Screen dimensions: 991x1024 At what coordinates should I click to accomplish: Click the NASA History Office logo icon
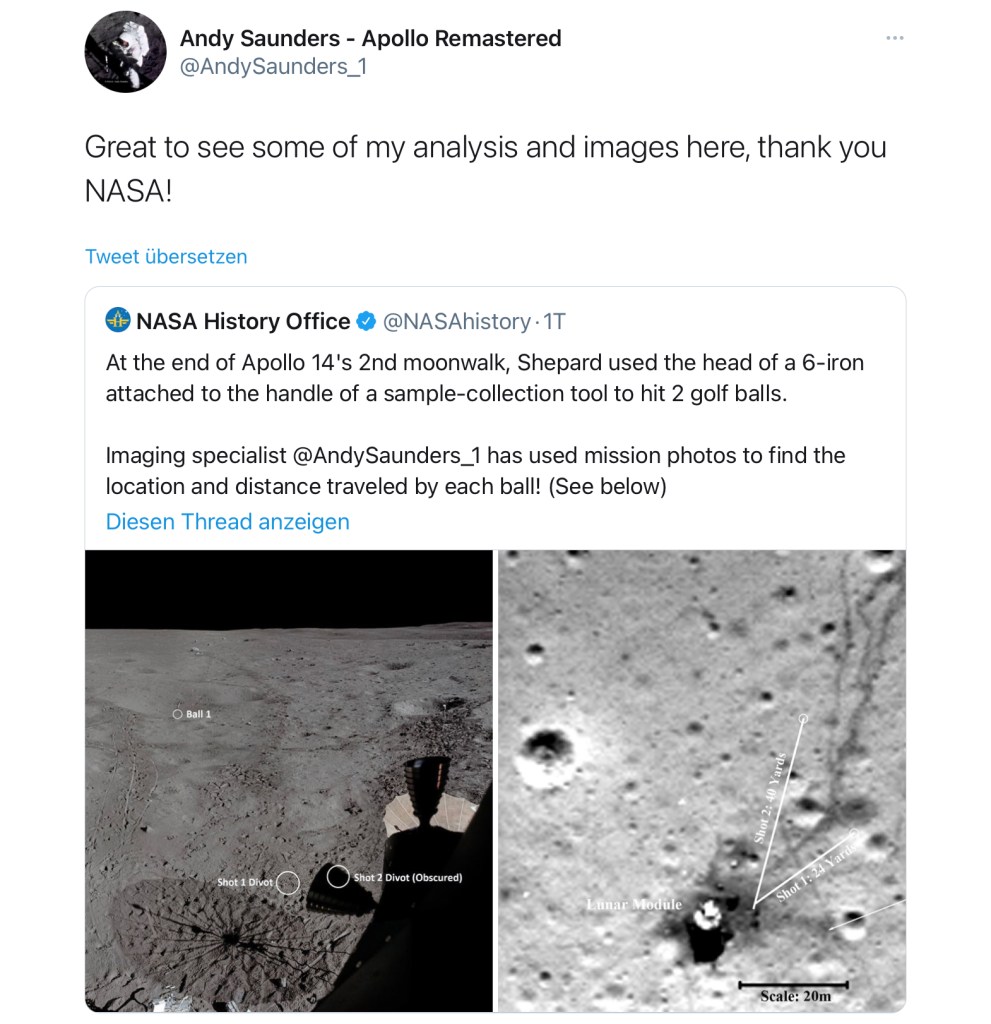(x=119, y=321)
